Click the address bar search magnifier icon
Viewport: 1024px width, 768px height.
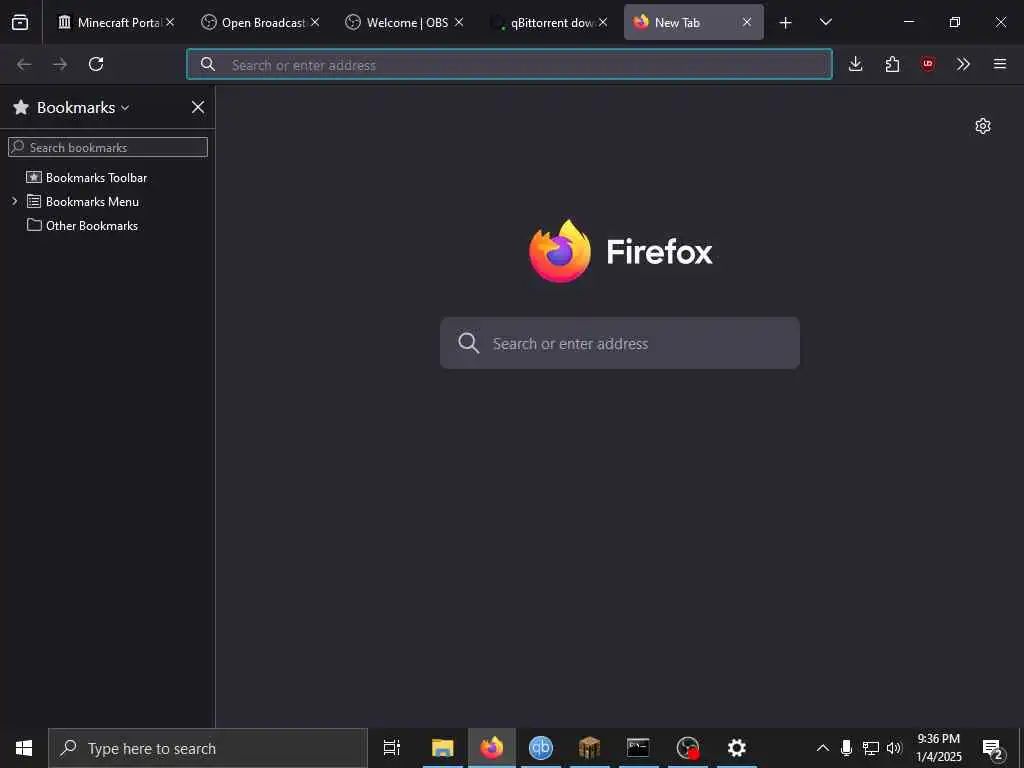208,64
